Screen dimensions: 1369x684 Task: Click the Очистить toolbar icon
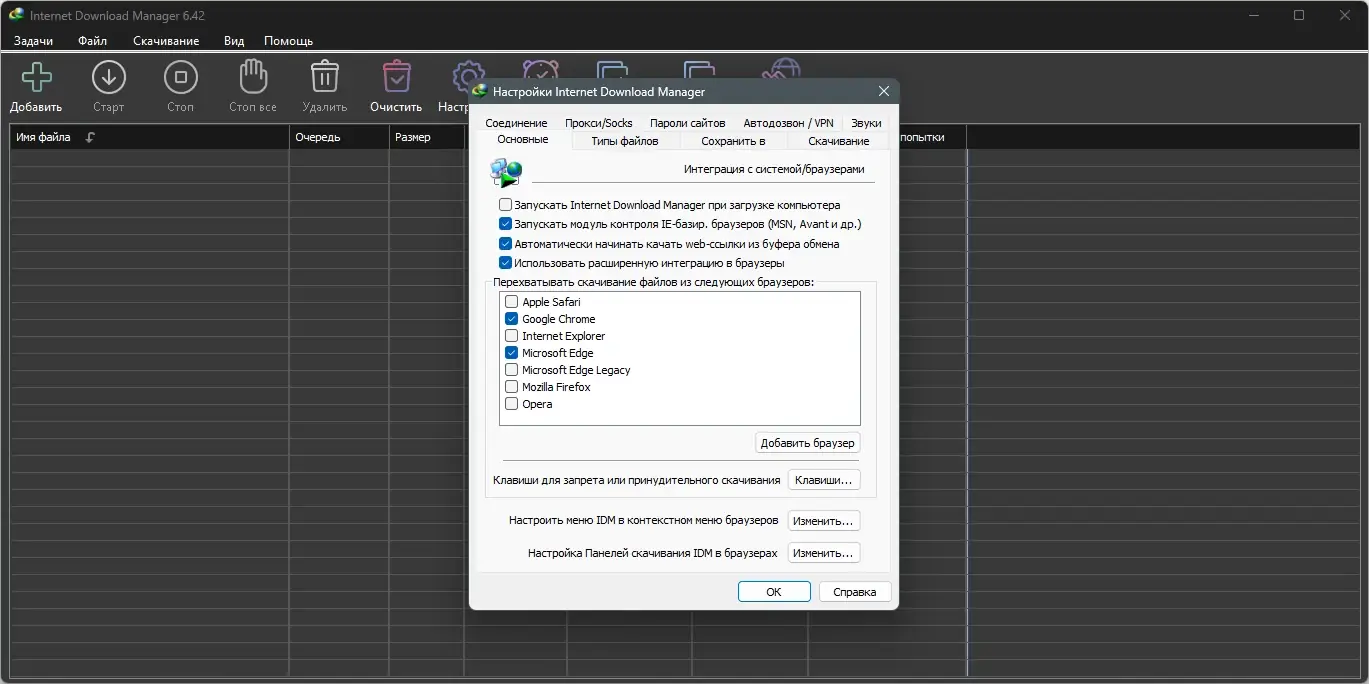397,77
